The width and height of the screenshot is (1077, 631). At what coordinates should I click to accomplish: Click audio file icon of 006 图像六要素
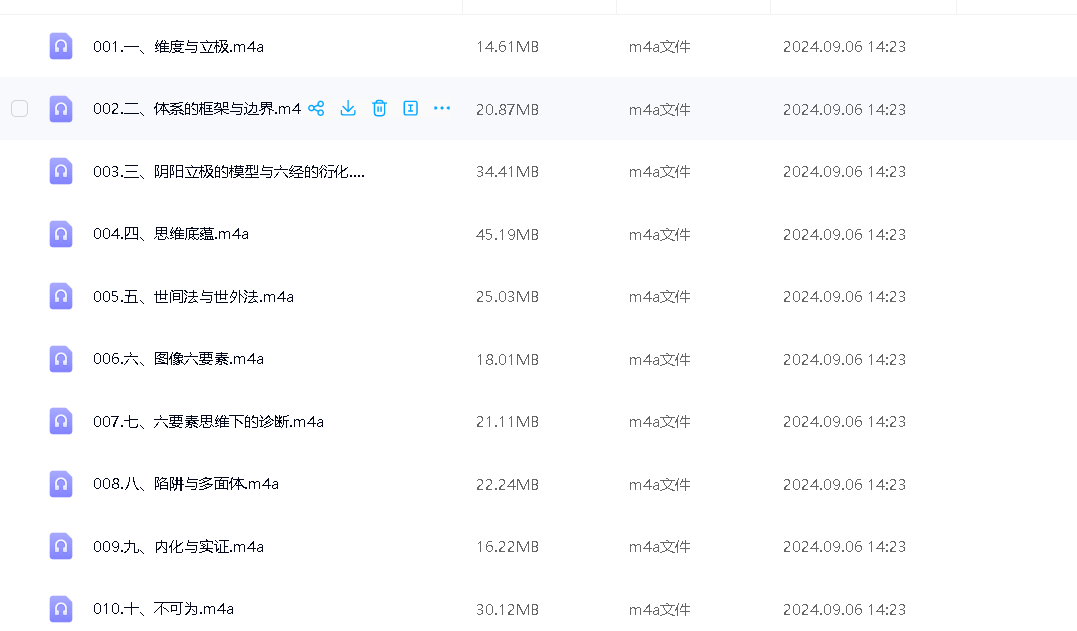(61, 359)
